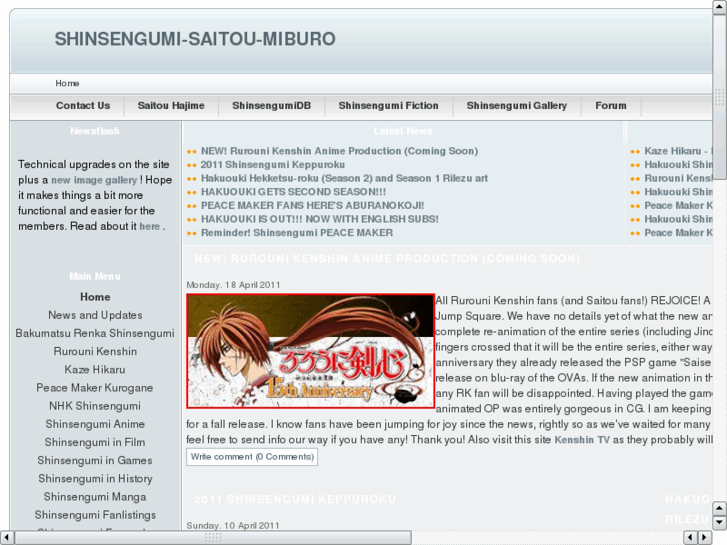Click the vertical scrollbar down arrow at bottom

[x=720, y=523]
